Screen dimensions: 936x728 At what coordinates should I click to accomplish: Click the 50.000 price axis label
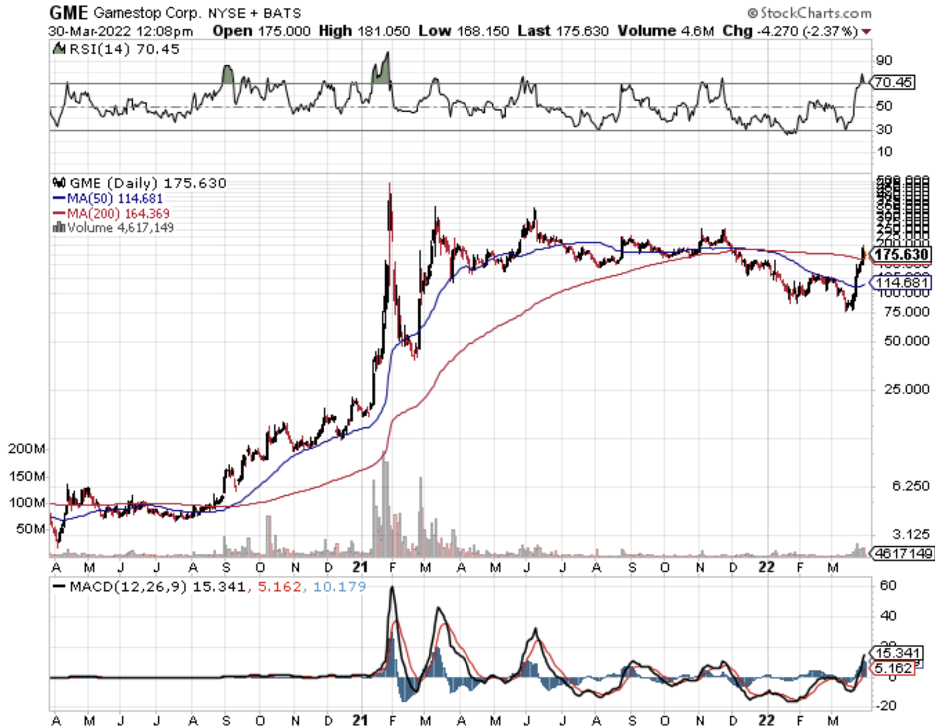tap(907, 341)
